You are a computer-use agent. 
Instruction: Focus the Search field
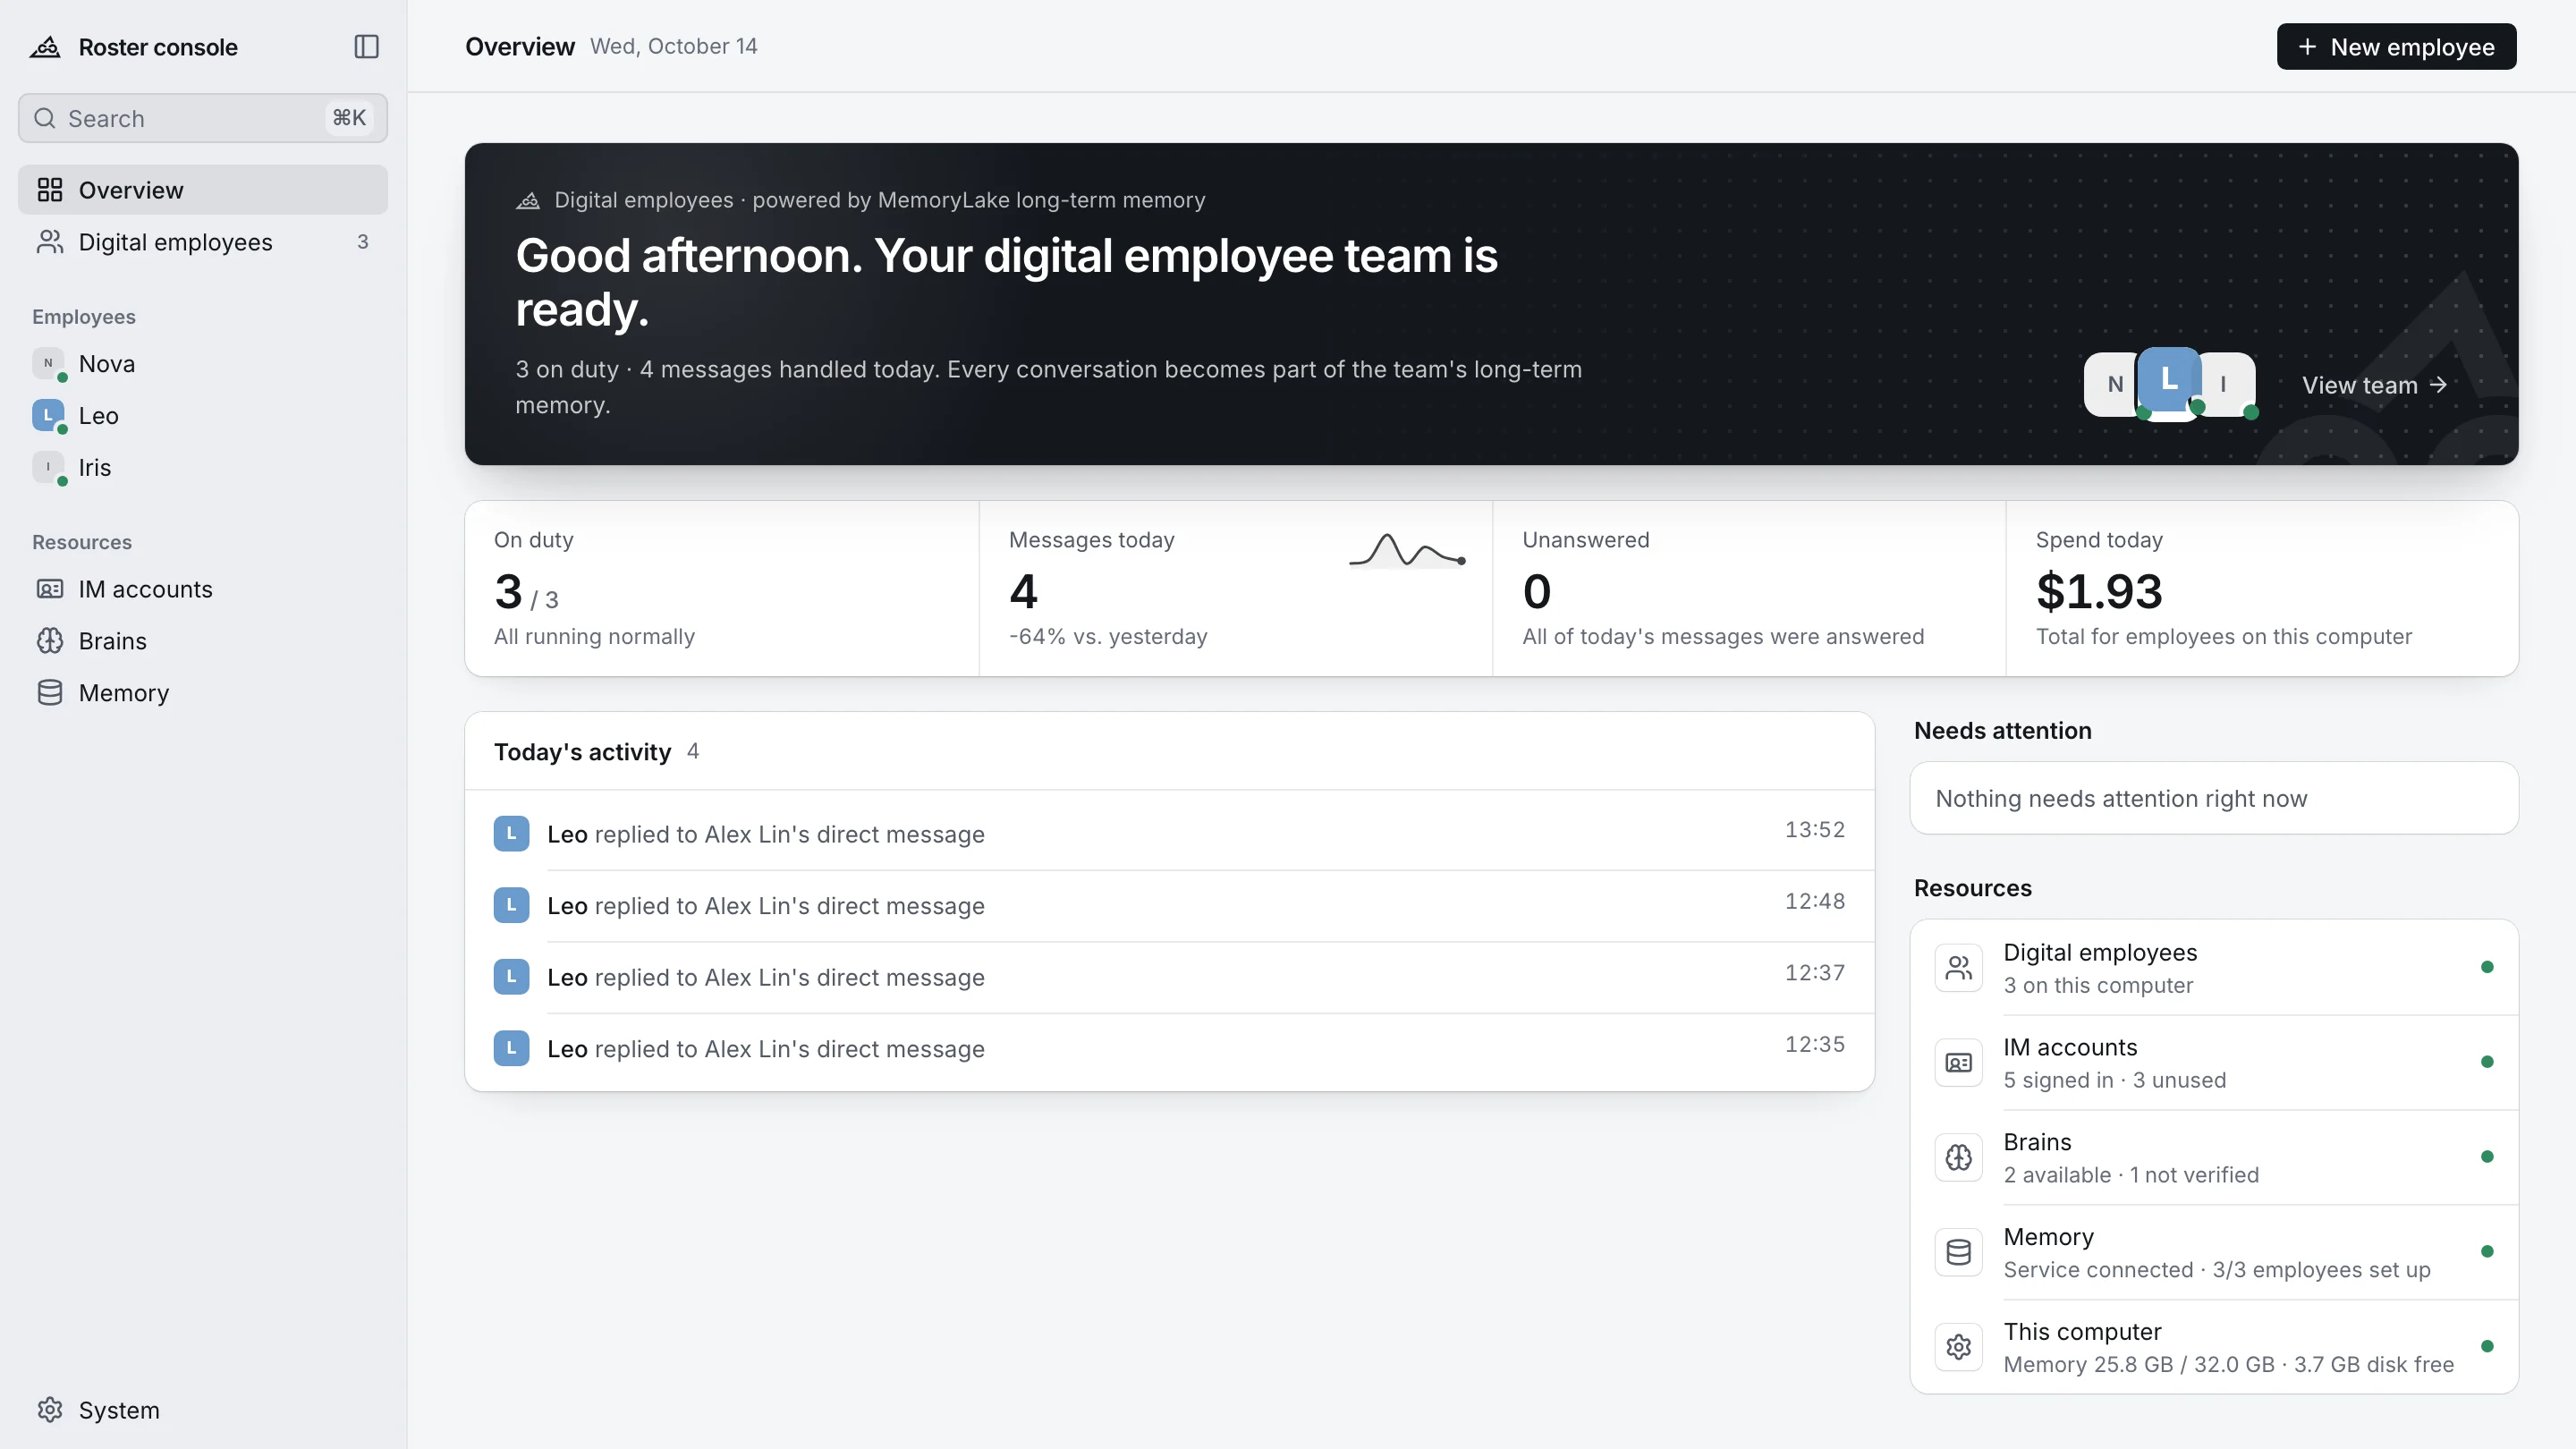pyautogui.click(x=202, y=118)
